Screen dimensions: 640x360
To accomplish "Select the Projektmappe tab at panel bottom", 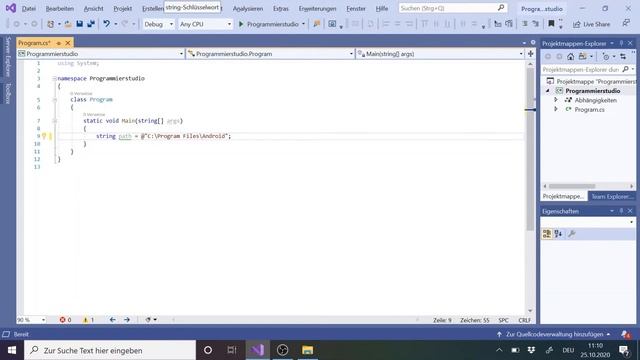I will click(563, 197).
